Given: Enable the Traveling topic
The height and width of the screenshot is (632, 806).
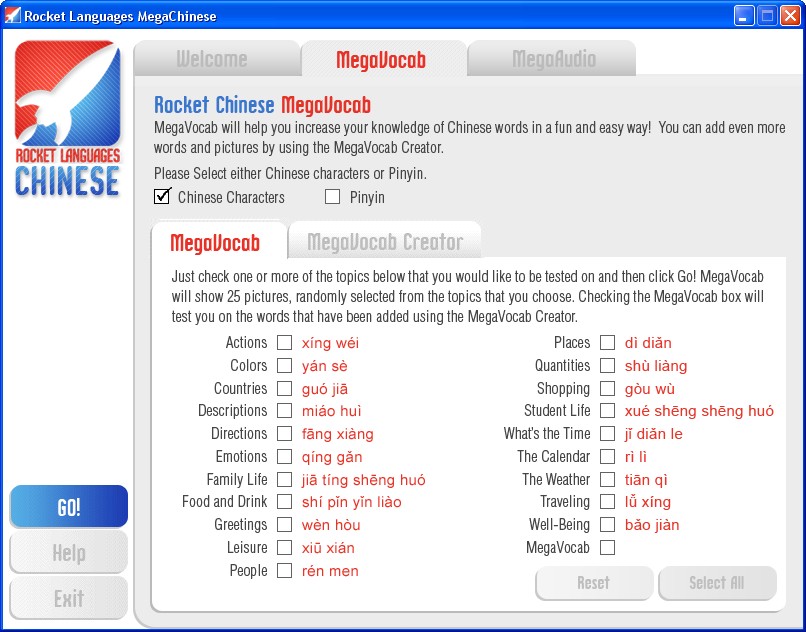Looking at the screenshot, I should point(608,502).
